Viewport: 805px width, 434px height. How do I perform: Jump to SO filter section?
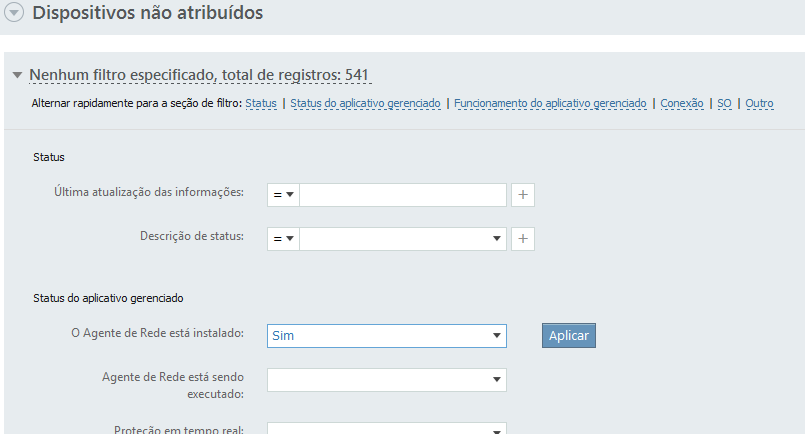(x=724, y=103)
